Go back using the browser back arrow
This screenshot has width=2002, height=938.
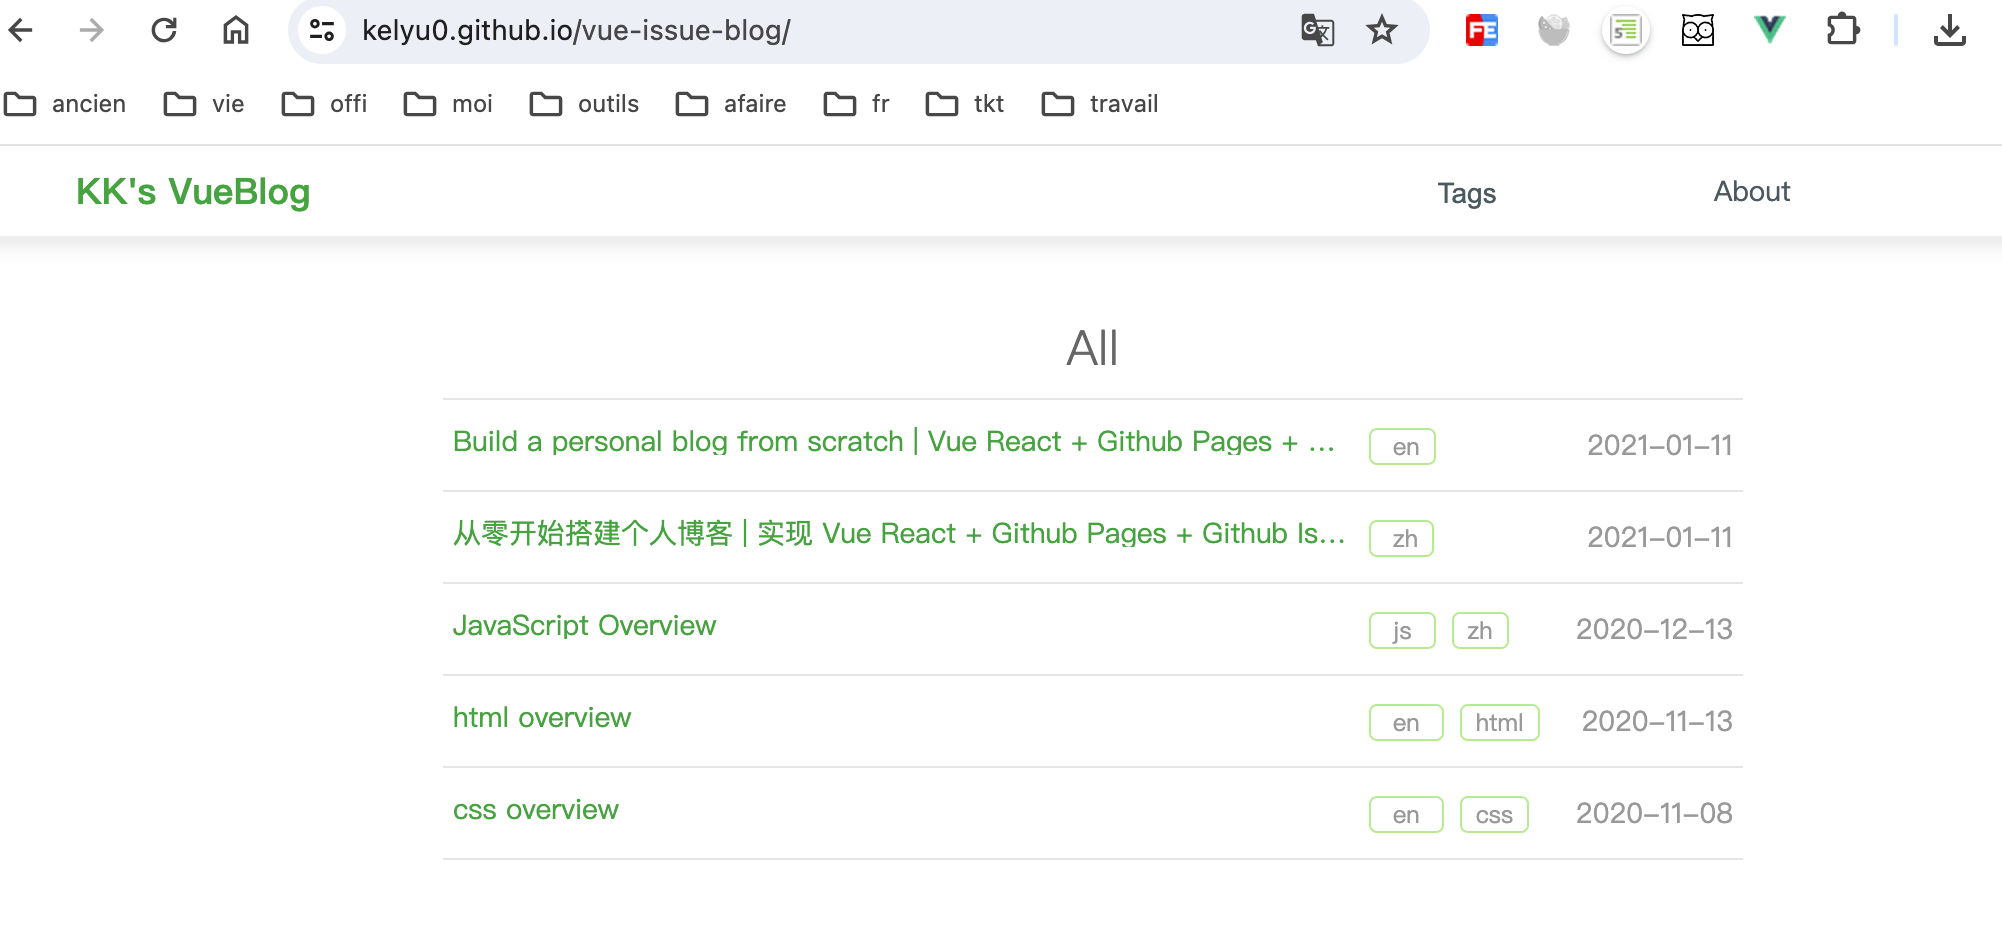click(21, 30)
